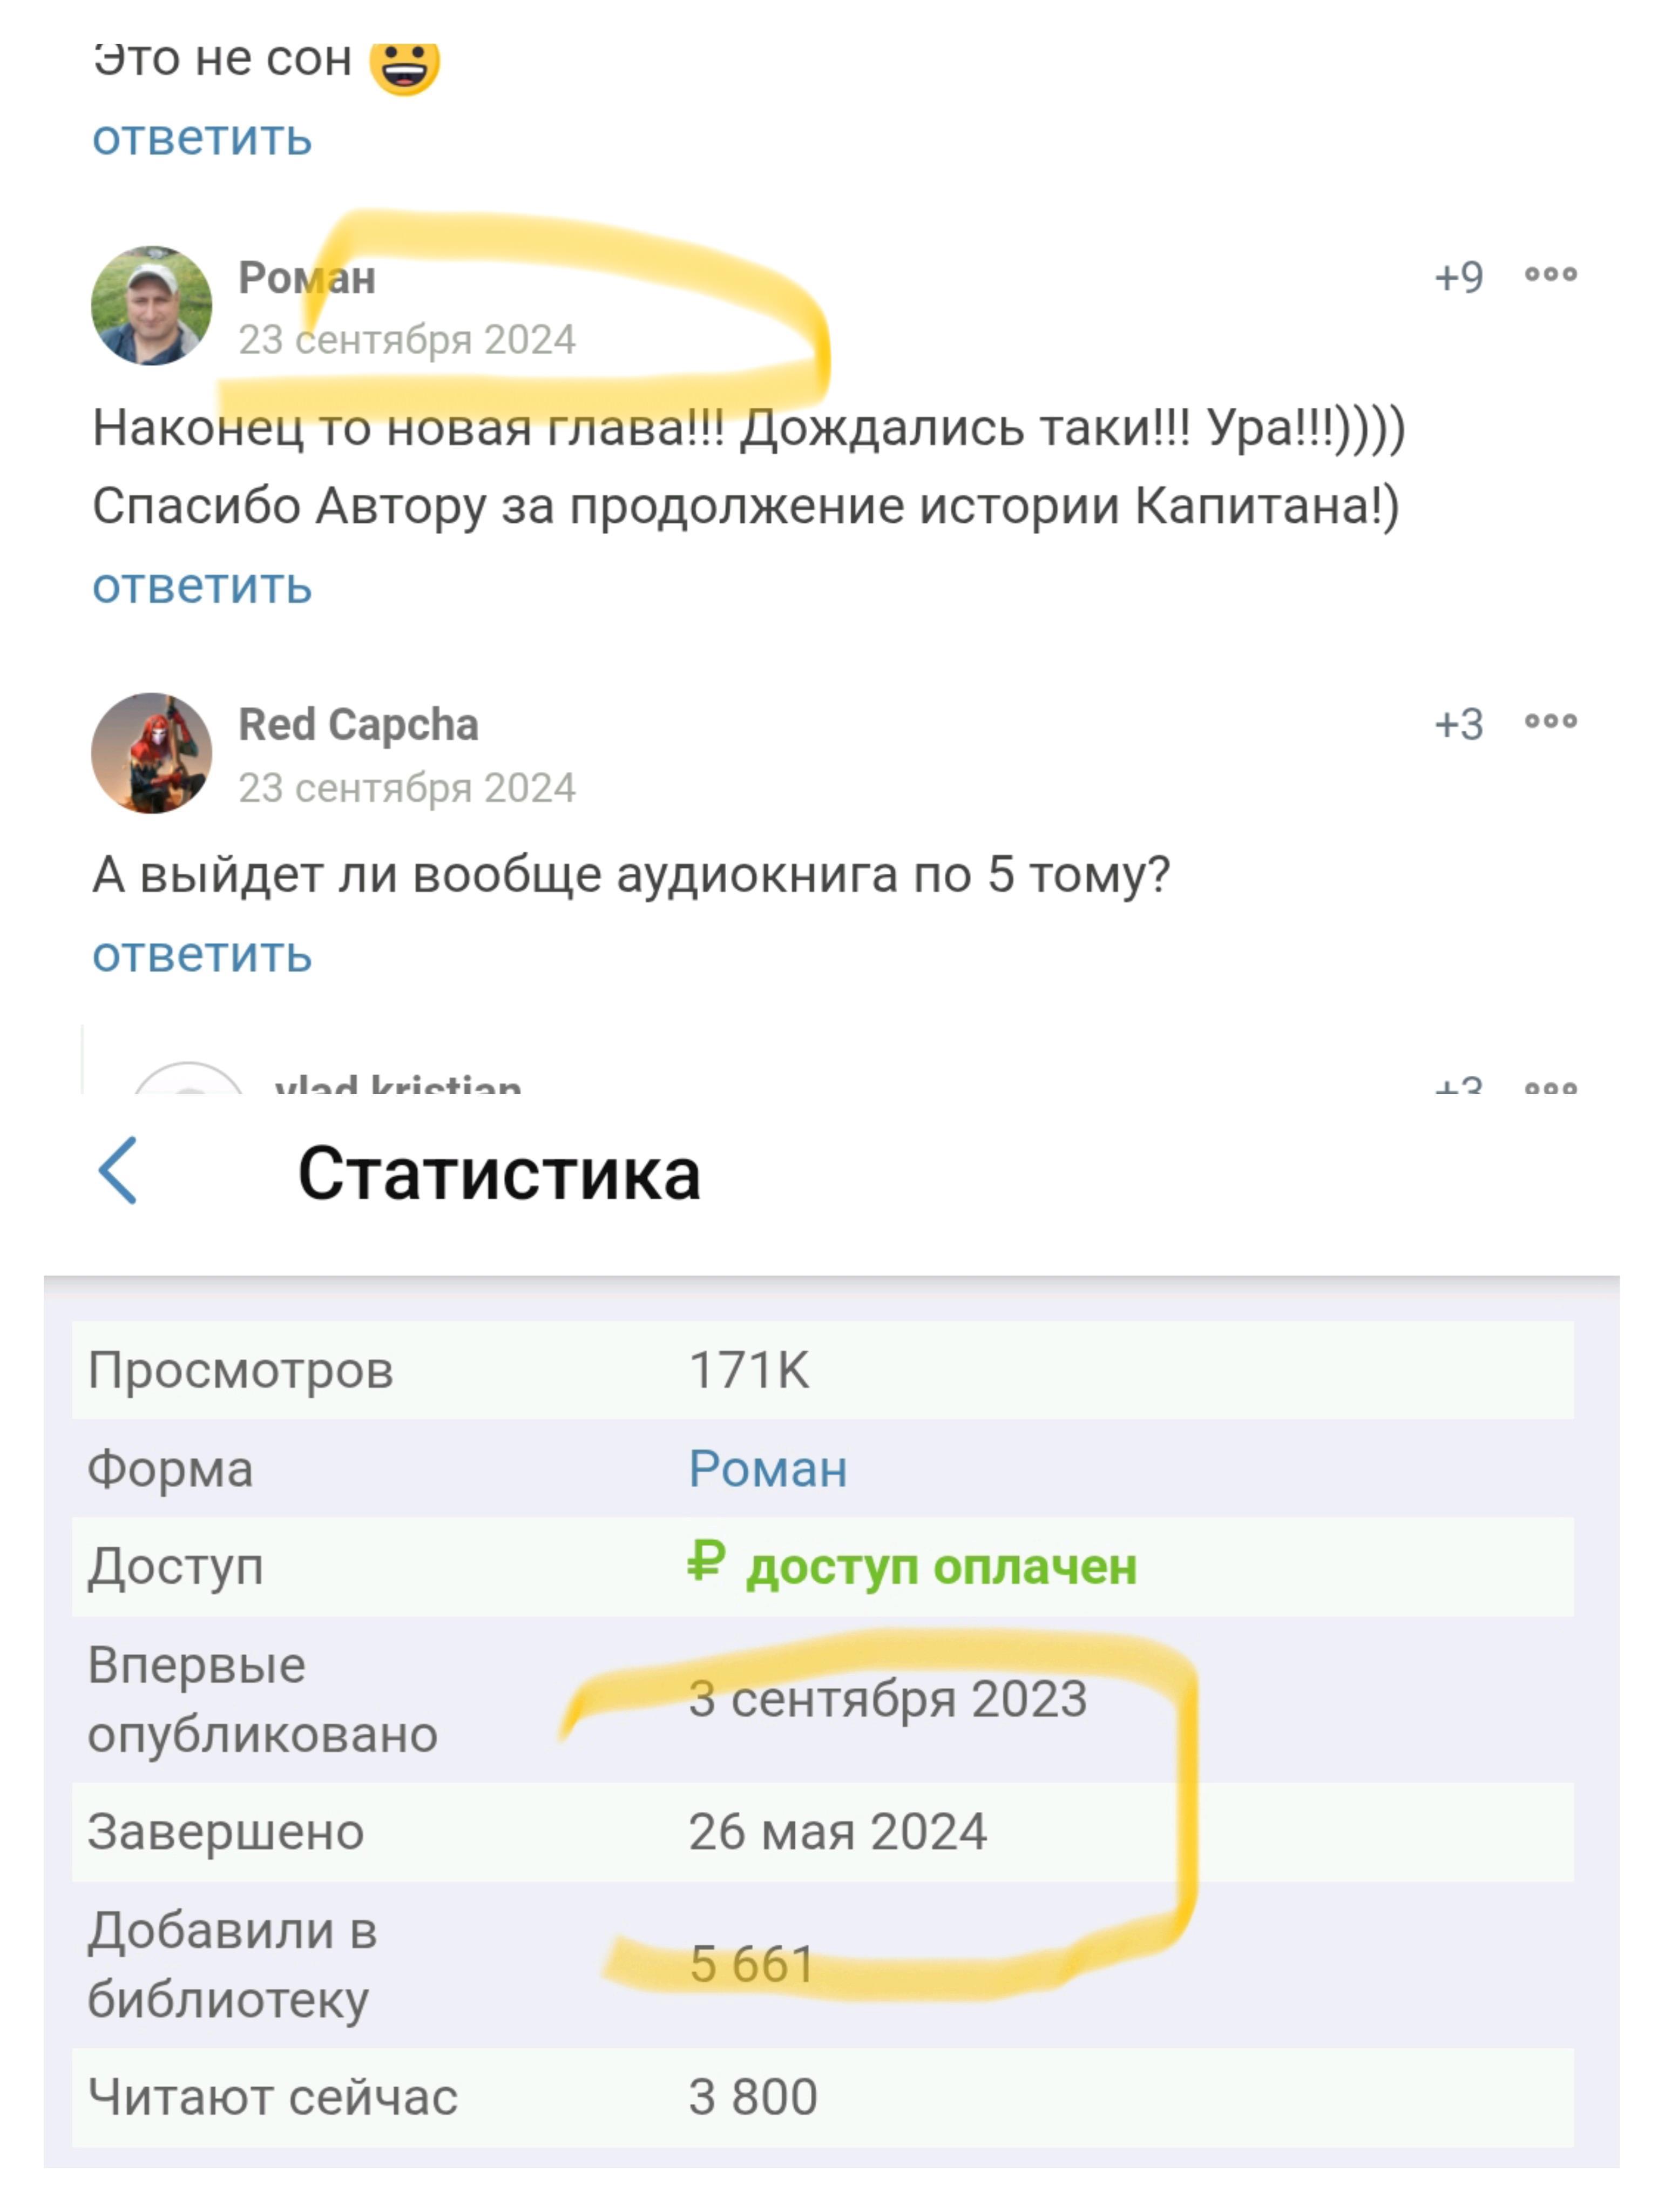The height and width of the screenshot is (2212, 1678).
Task: Open Роман's profile avatar
Action: tap(151, 306)
